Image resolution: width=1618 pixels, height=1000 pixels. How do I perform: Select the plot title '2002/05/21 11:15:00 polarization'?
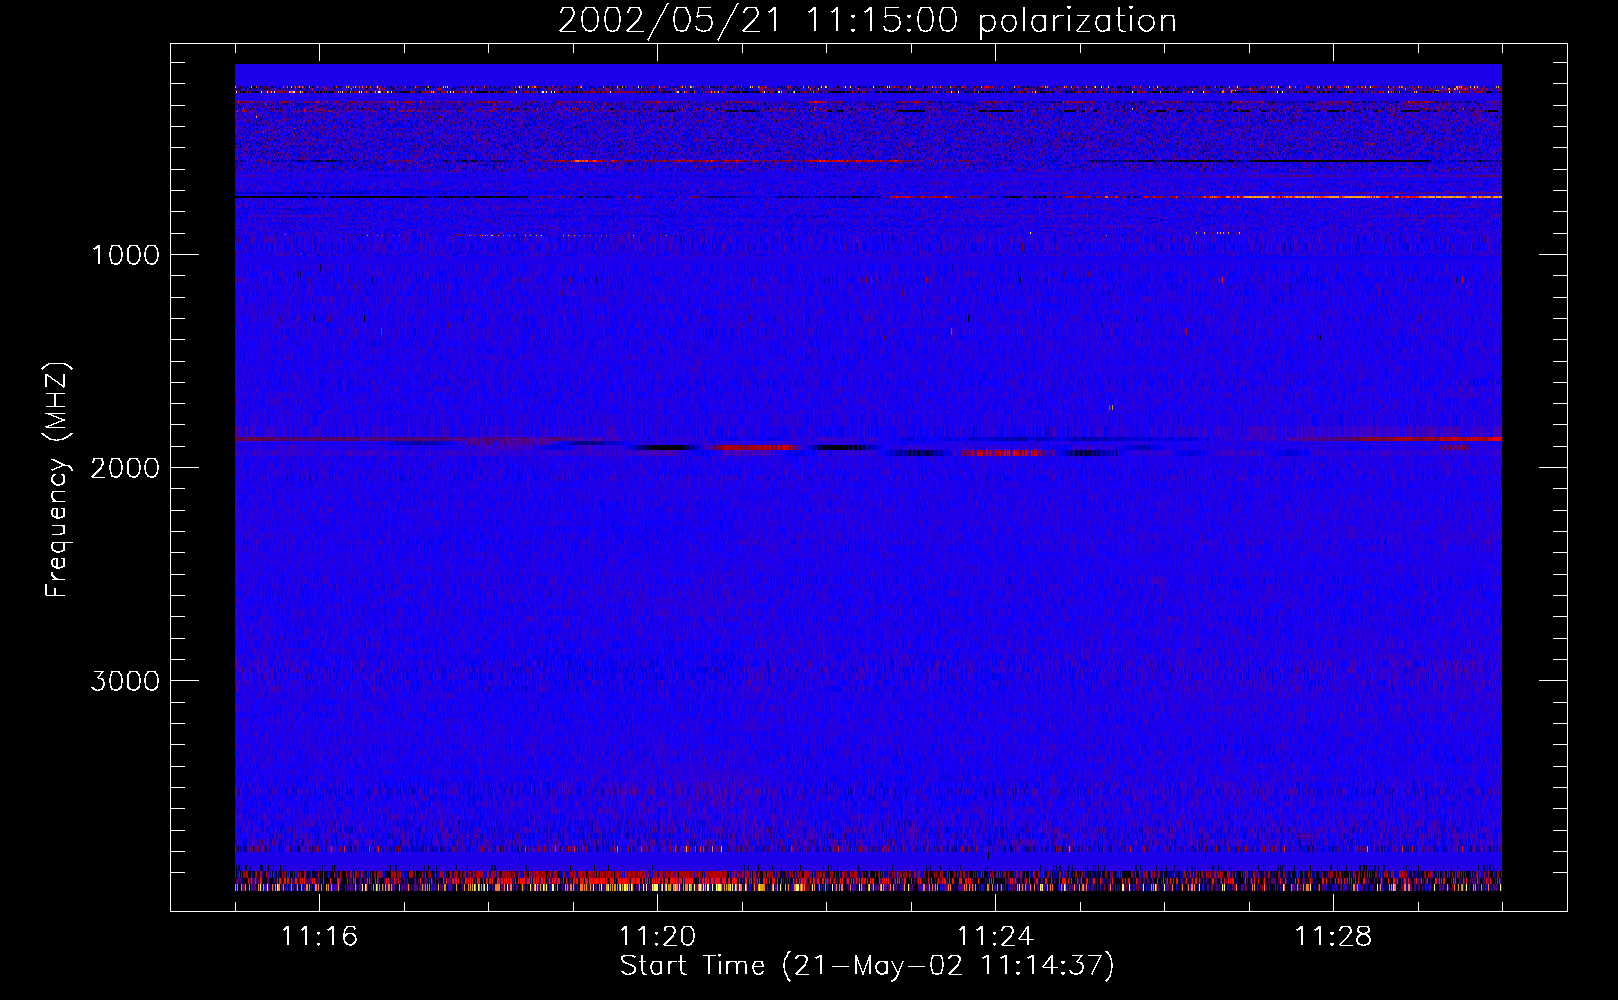pyautogui.click(x=867, y=20)
